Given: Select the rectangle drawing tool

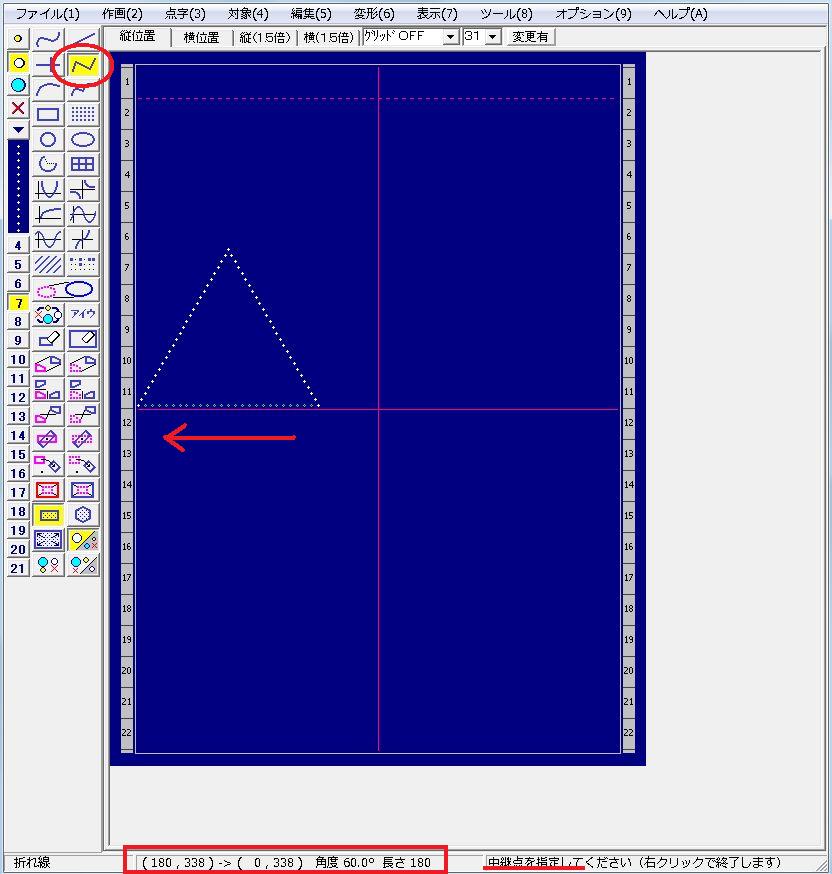Looking at the screenshot, I should (48, 114).
